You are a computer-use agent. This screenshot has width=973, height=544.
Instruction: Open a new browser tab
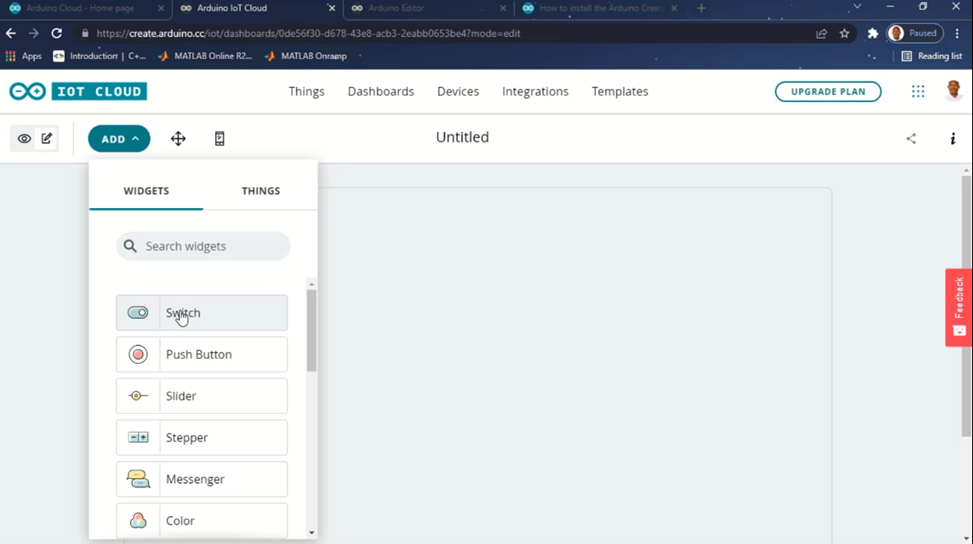pos(701,8)
